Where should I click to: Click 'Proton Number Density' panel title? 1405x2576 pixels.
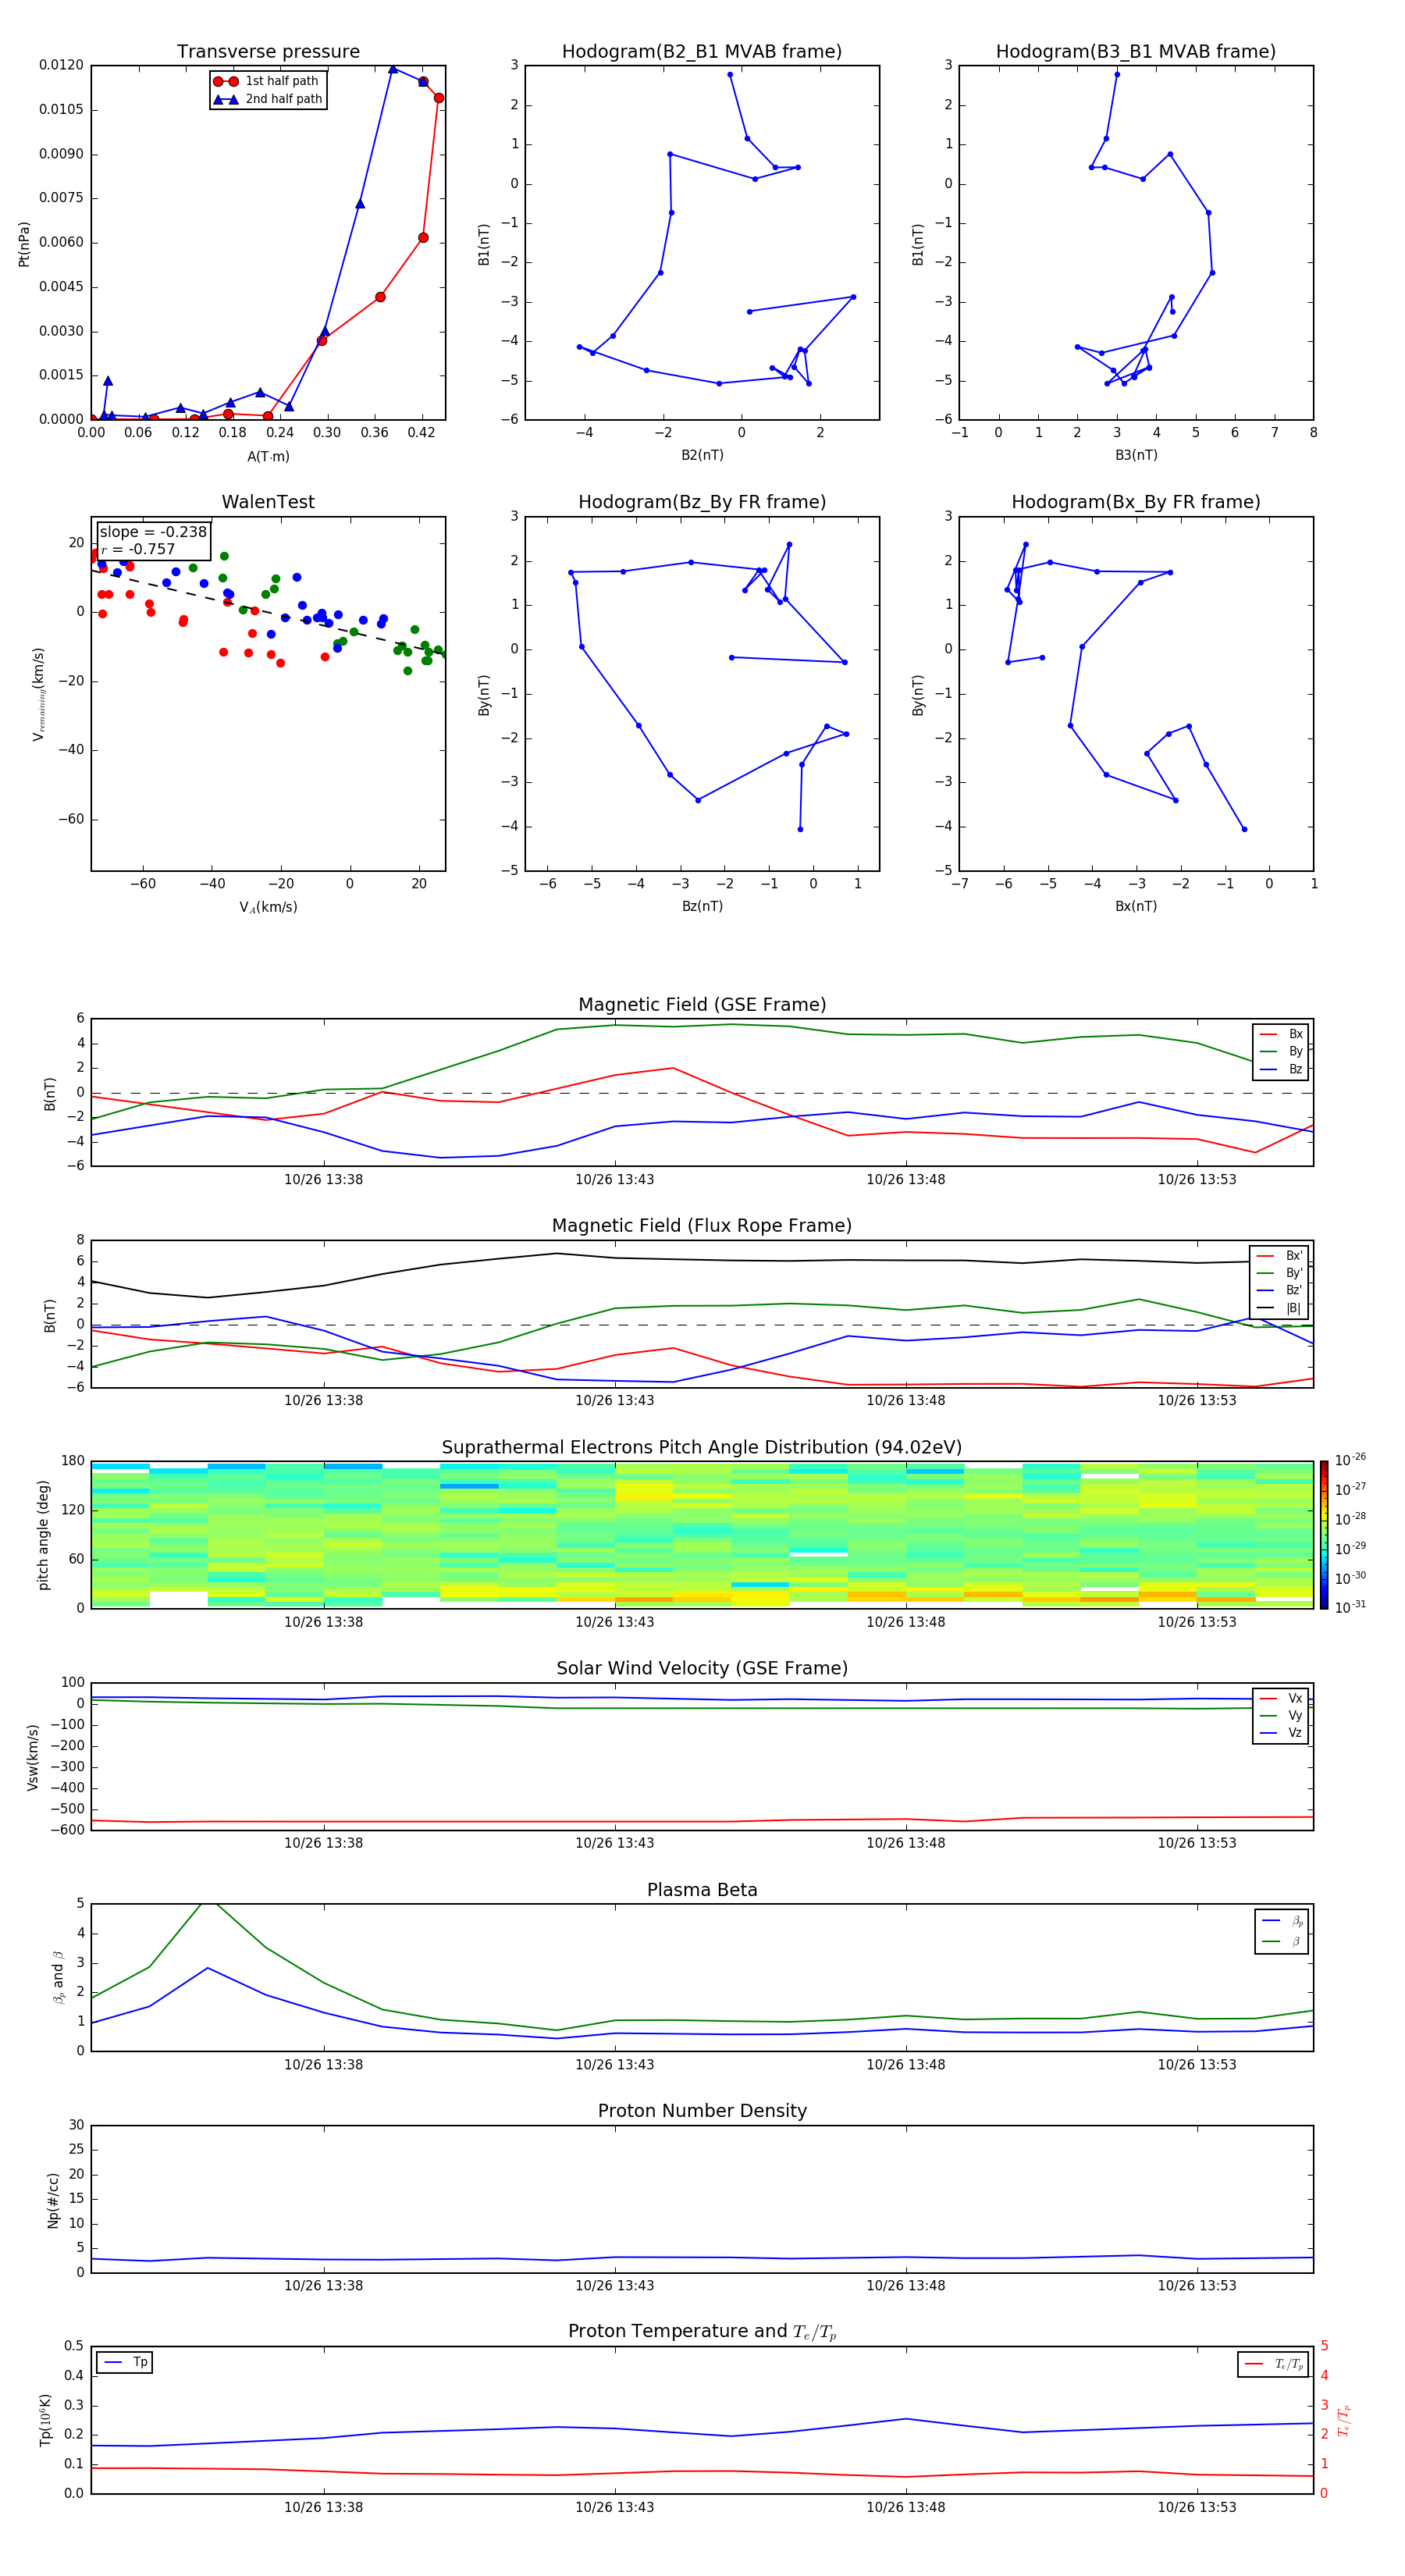702,2111
